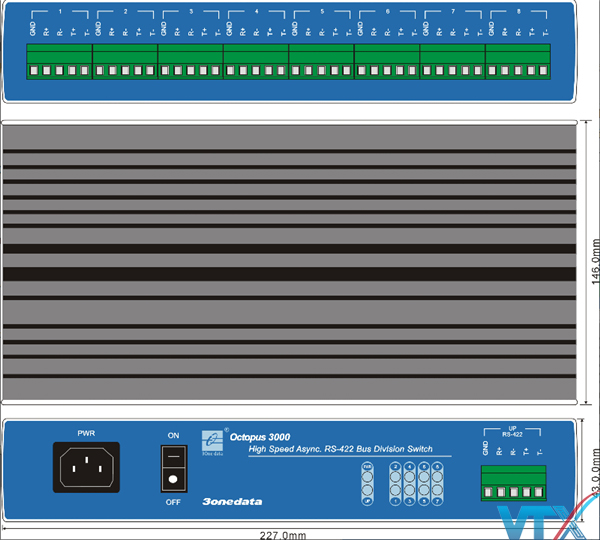Click the port 2 number label
Image resolution: width=600 pixels, height=540 pixels.
(125, 10)
